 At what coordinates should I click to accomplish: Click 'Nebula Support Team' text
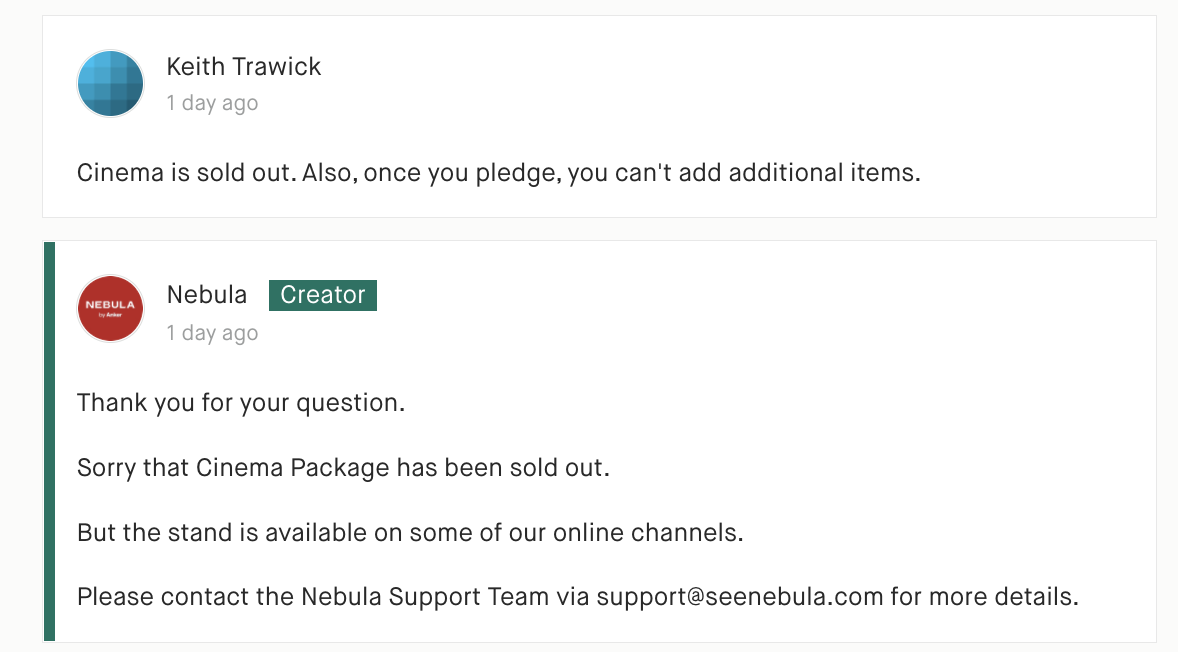pyautogui.click(x=425, y=597)
